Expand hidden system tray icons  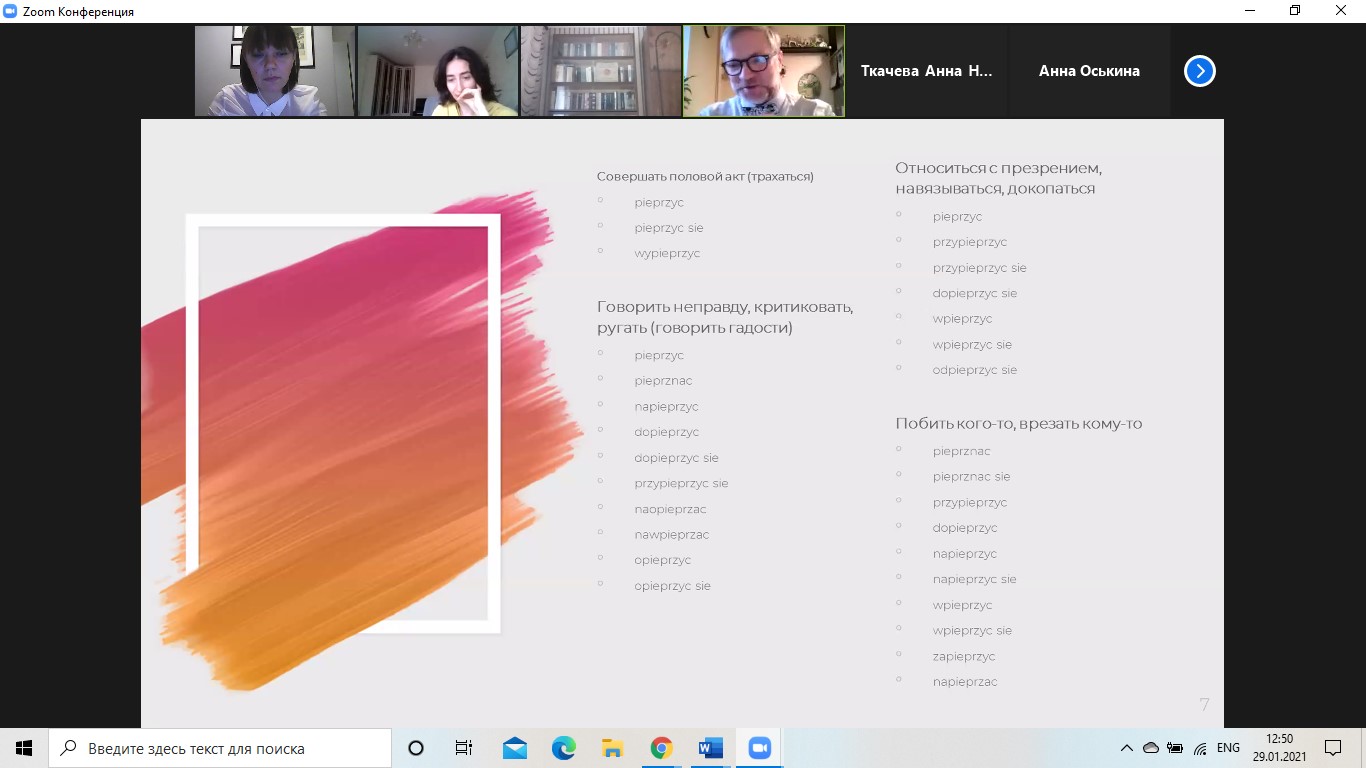pos(1126,748)
